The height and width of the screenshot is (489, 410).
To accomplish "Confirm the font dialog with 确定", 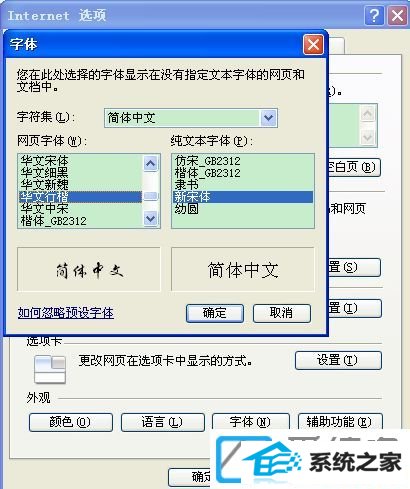I will (x=215, y=313).
